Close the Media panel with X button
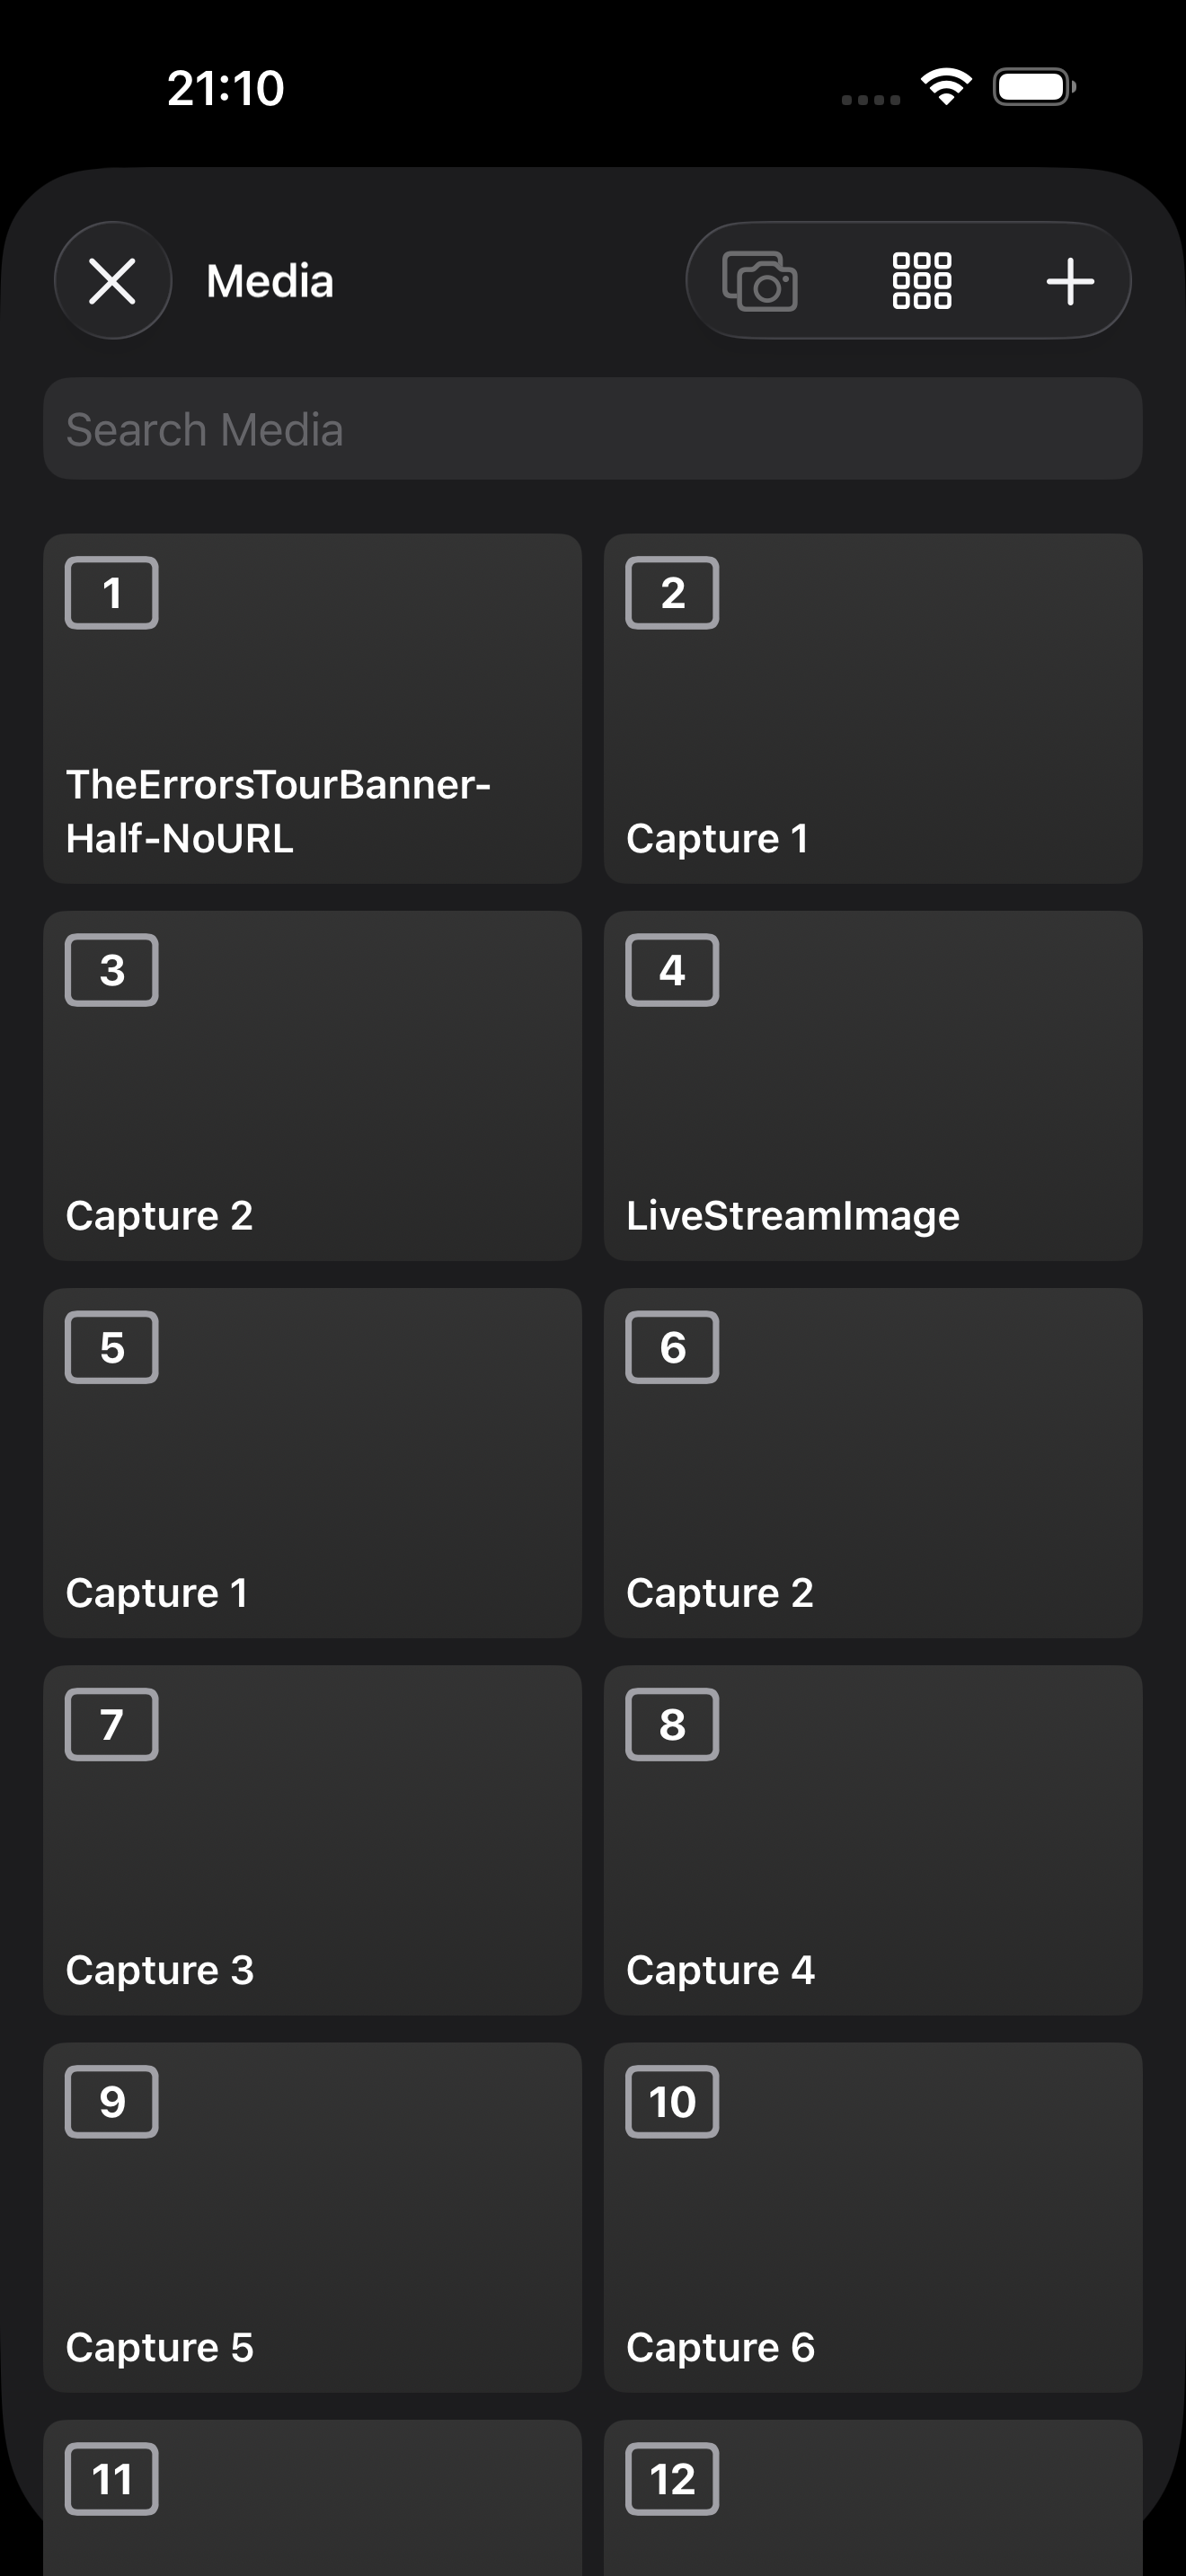Viewport: 1186px width, 2576px height. point(112,281)
